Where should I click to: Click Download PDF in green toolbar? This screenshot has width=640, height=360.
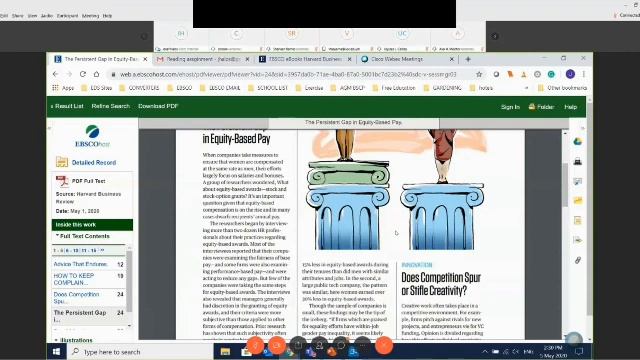pos(158,106)
